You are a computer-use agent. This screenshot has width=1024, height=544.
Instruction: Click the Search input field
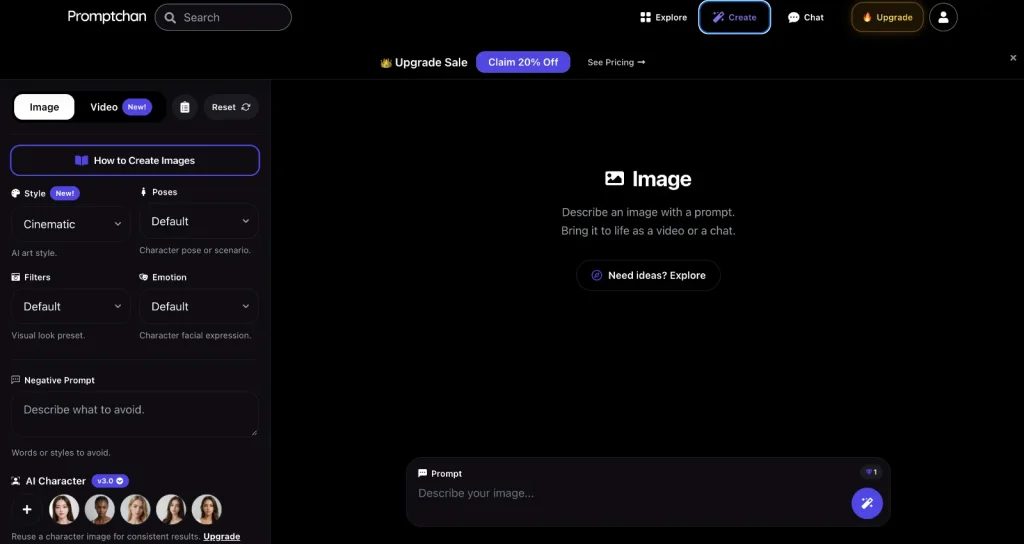[223, 18]
